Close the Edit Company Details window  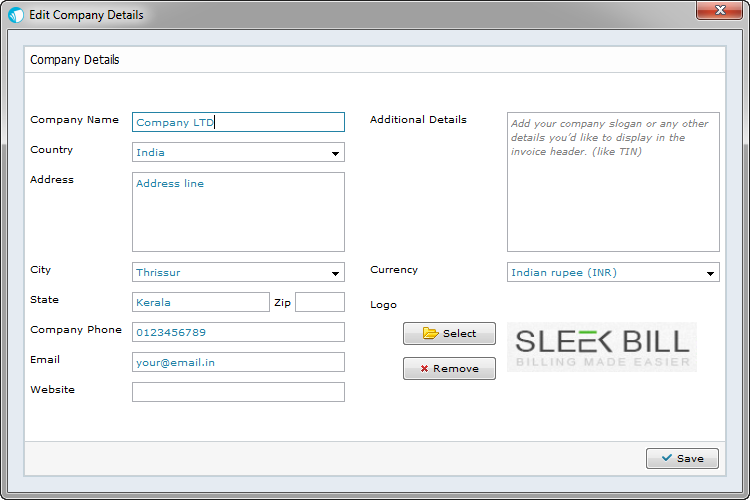[x=717, y=10]
